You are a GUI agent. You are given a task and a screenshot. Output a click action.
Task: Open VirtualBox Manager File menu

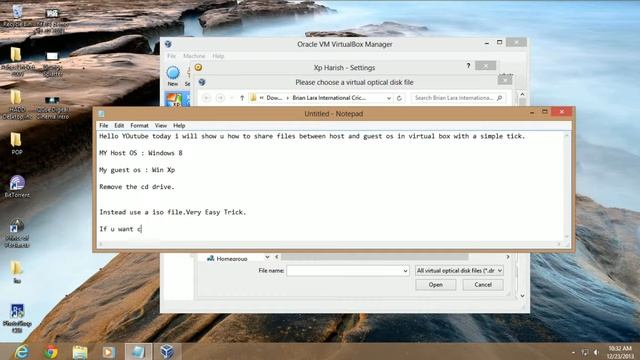171,56
